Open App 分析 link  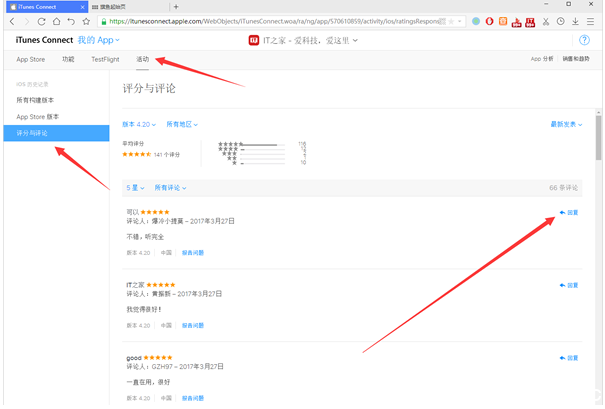click(x=542, y=59)
